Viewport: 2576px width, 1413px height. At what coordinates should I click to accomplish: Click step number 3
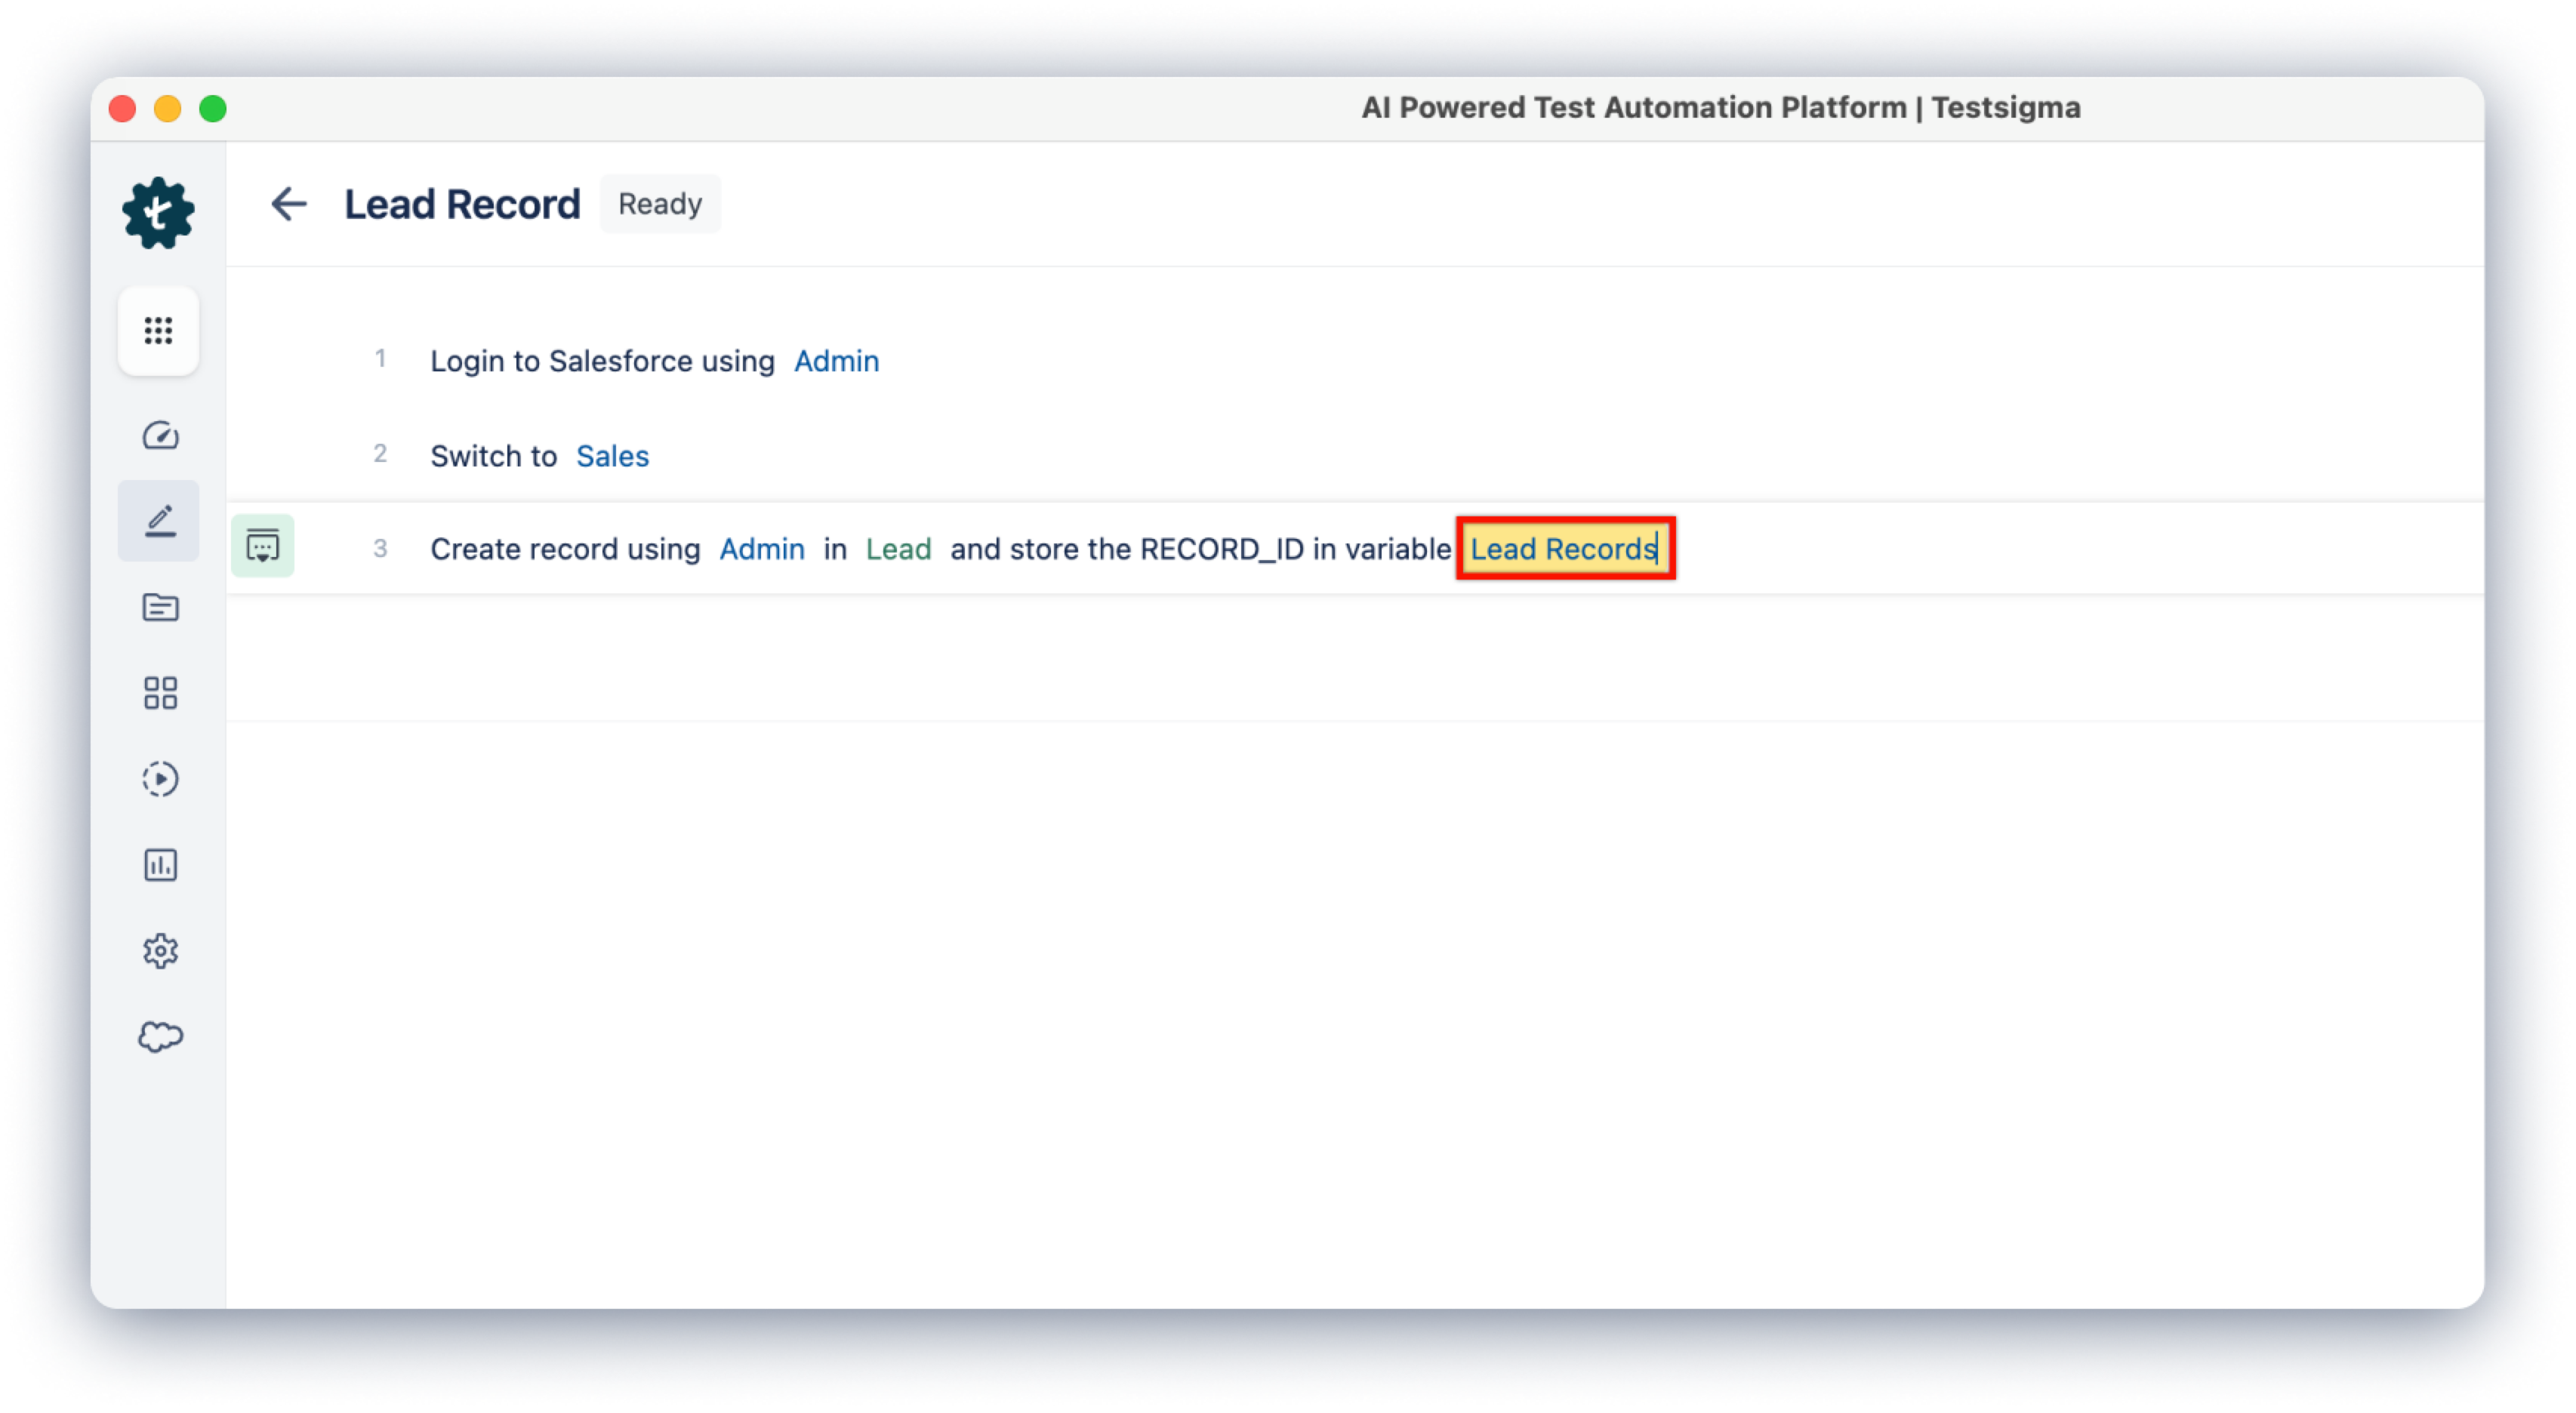[380, 548]
